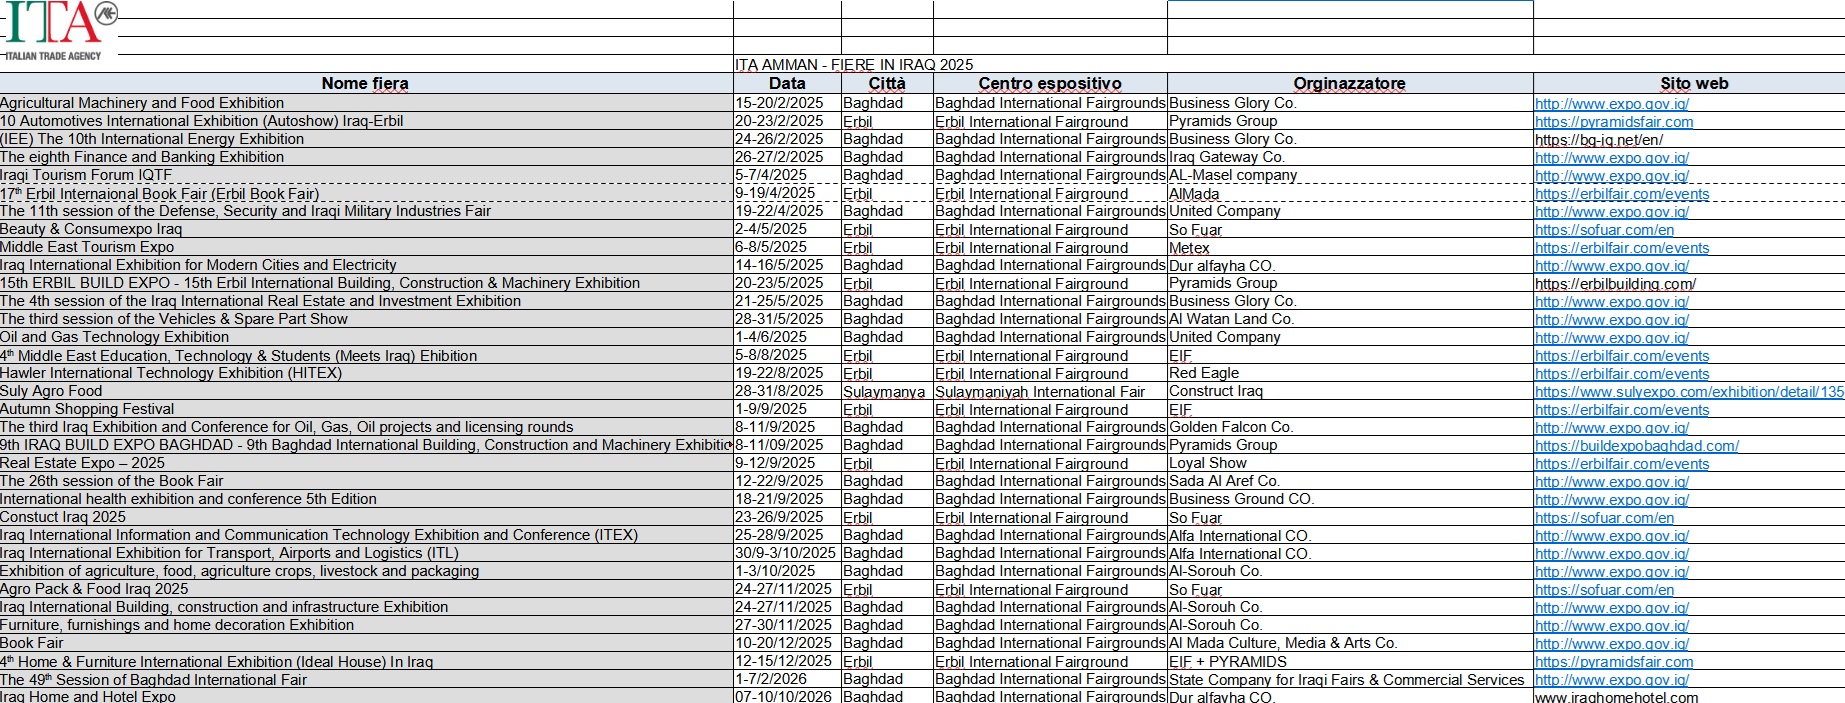
Task: Select the "Sulaymaniyah International Fair" venue cell
Action: coord(1050,391)
